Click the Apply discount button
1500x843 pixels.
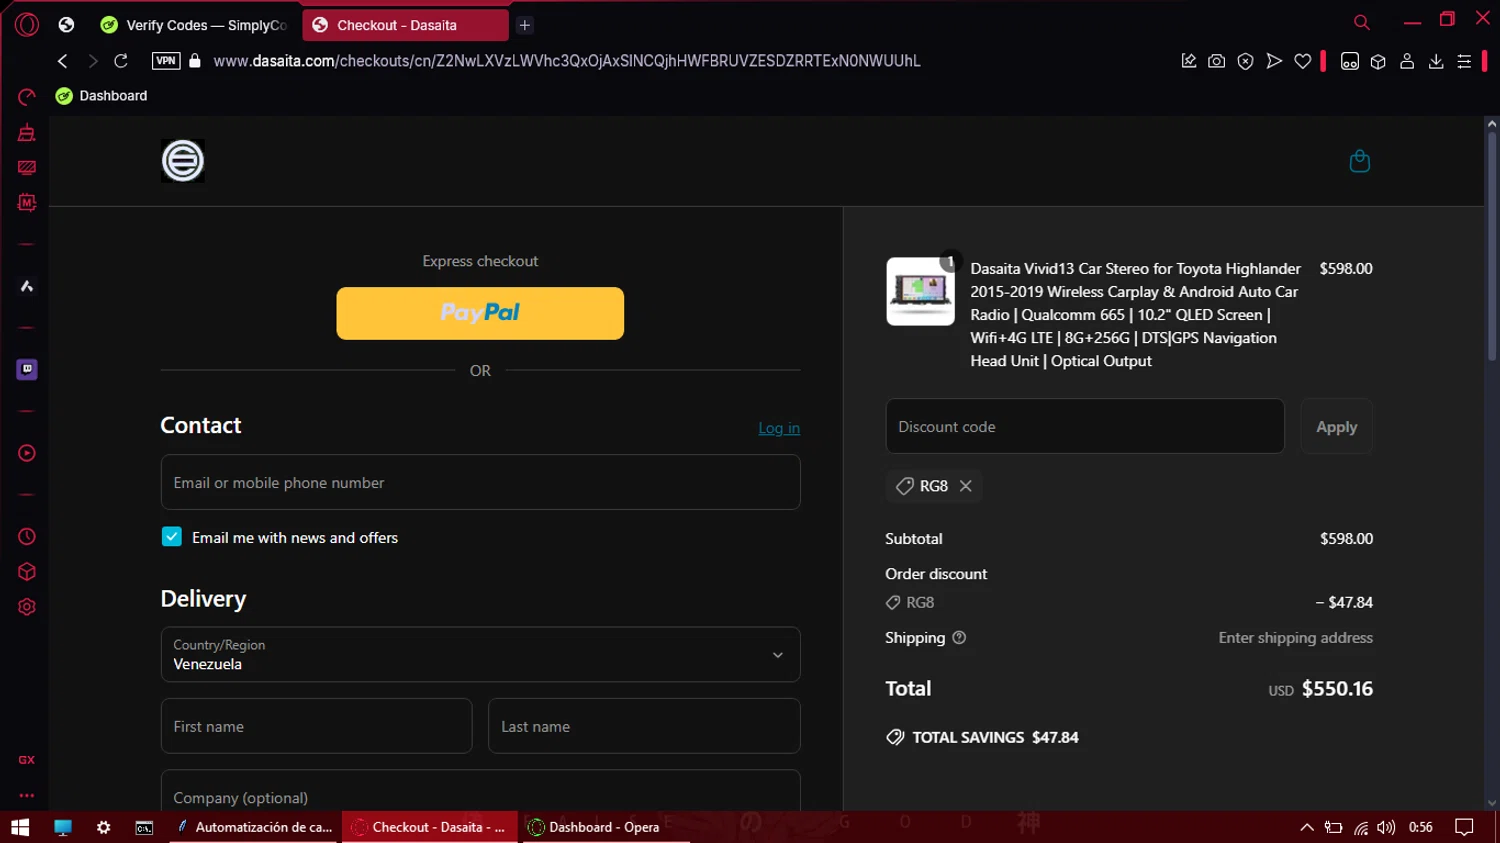click(1337, 426)
